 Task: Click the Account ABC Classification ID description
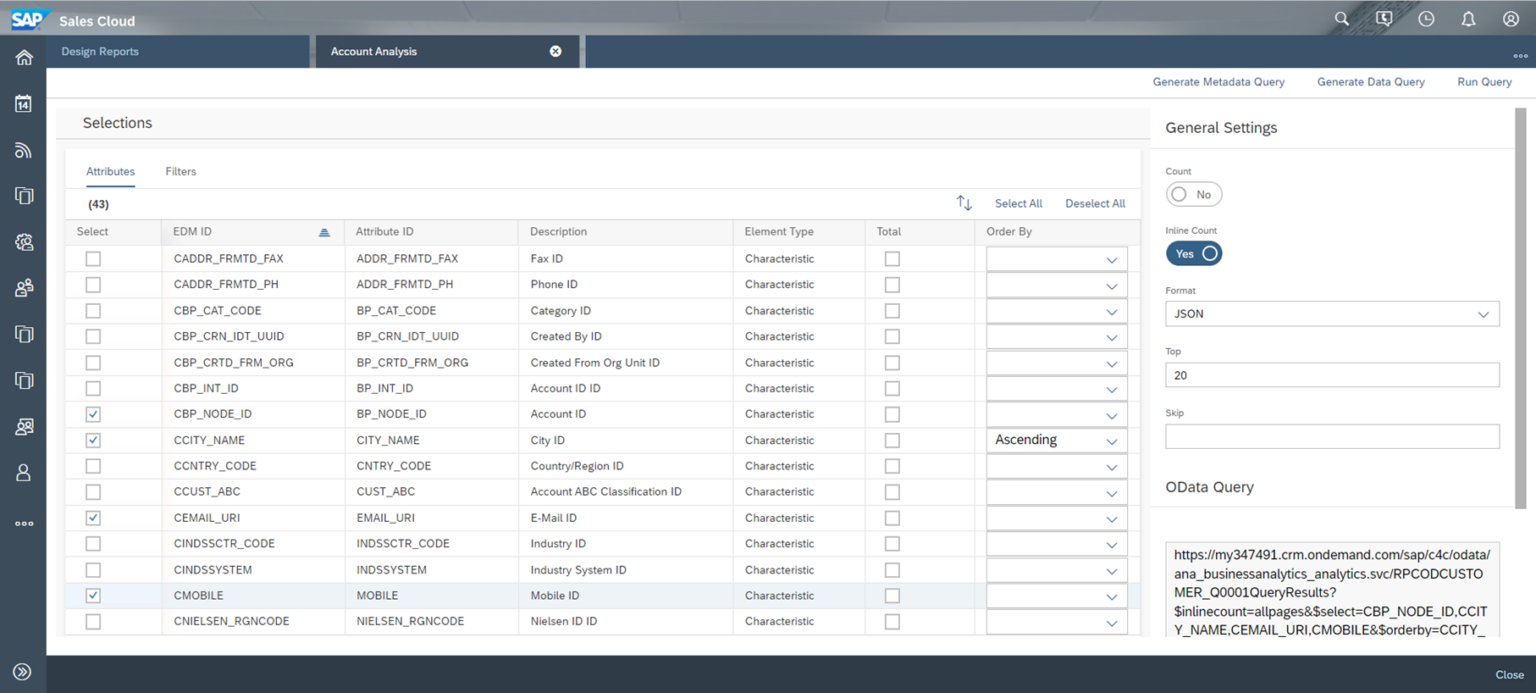(606, 492)
